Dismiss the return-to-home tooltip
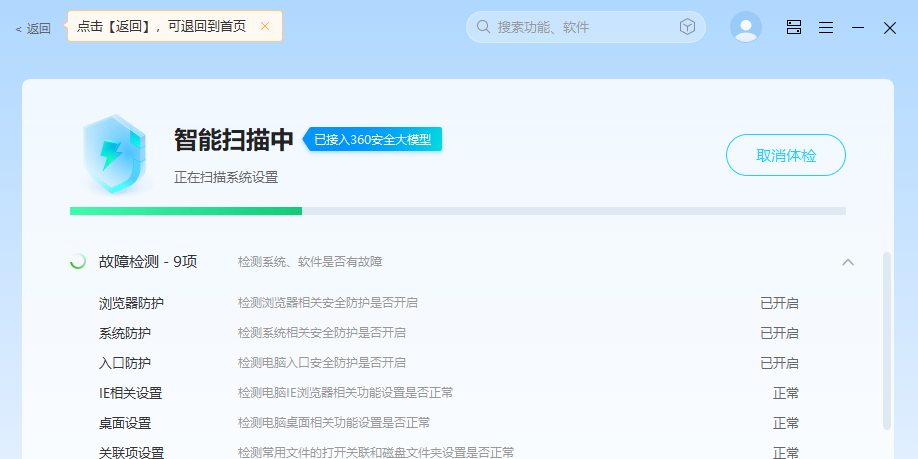 click(x=265, y=26)
